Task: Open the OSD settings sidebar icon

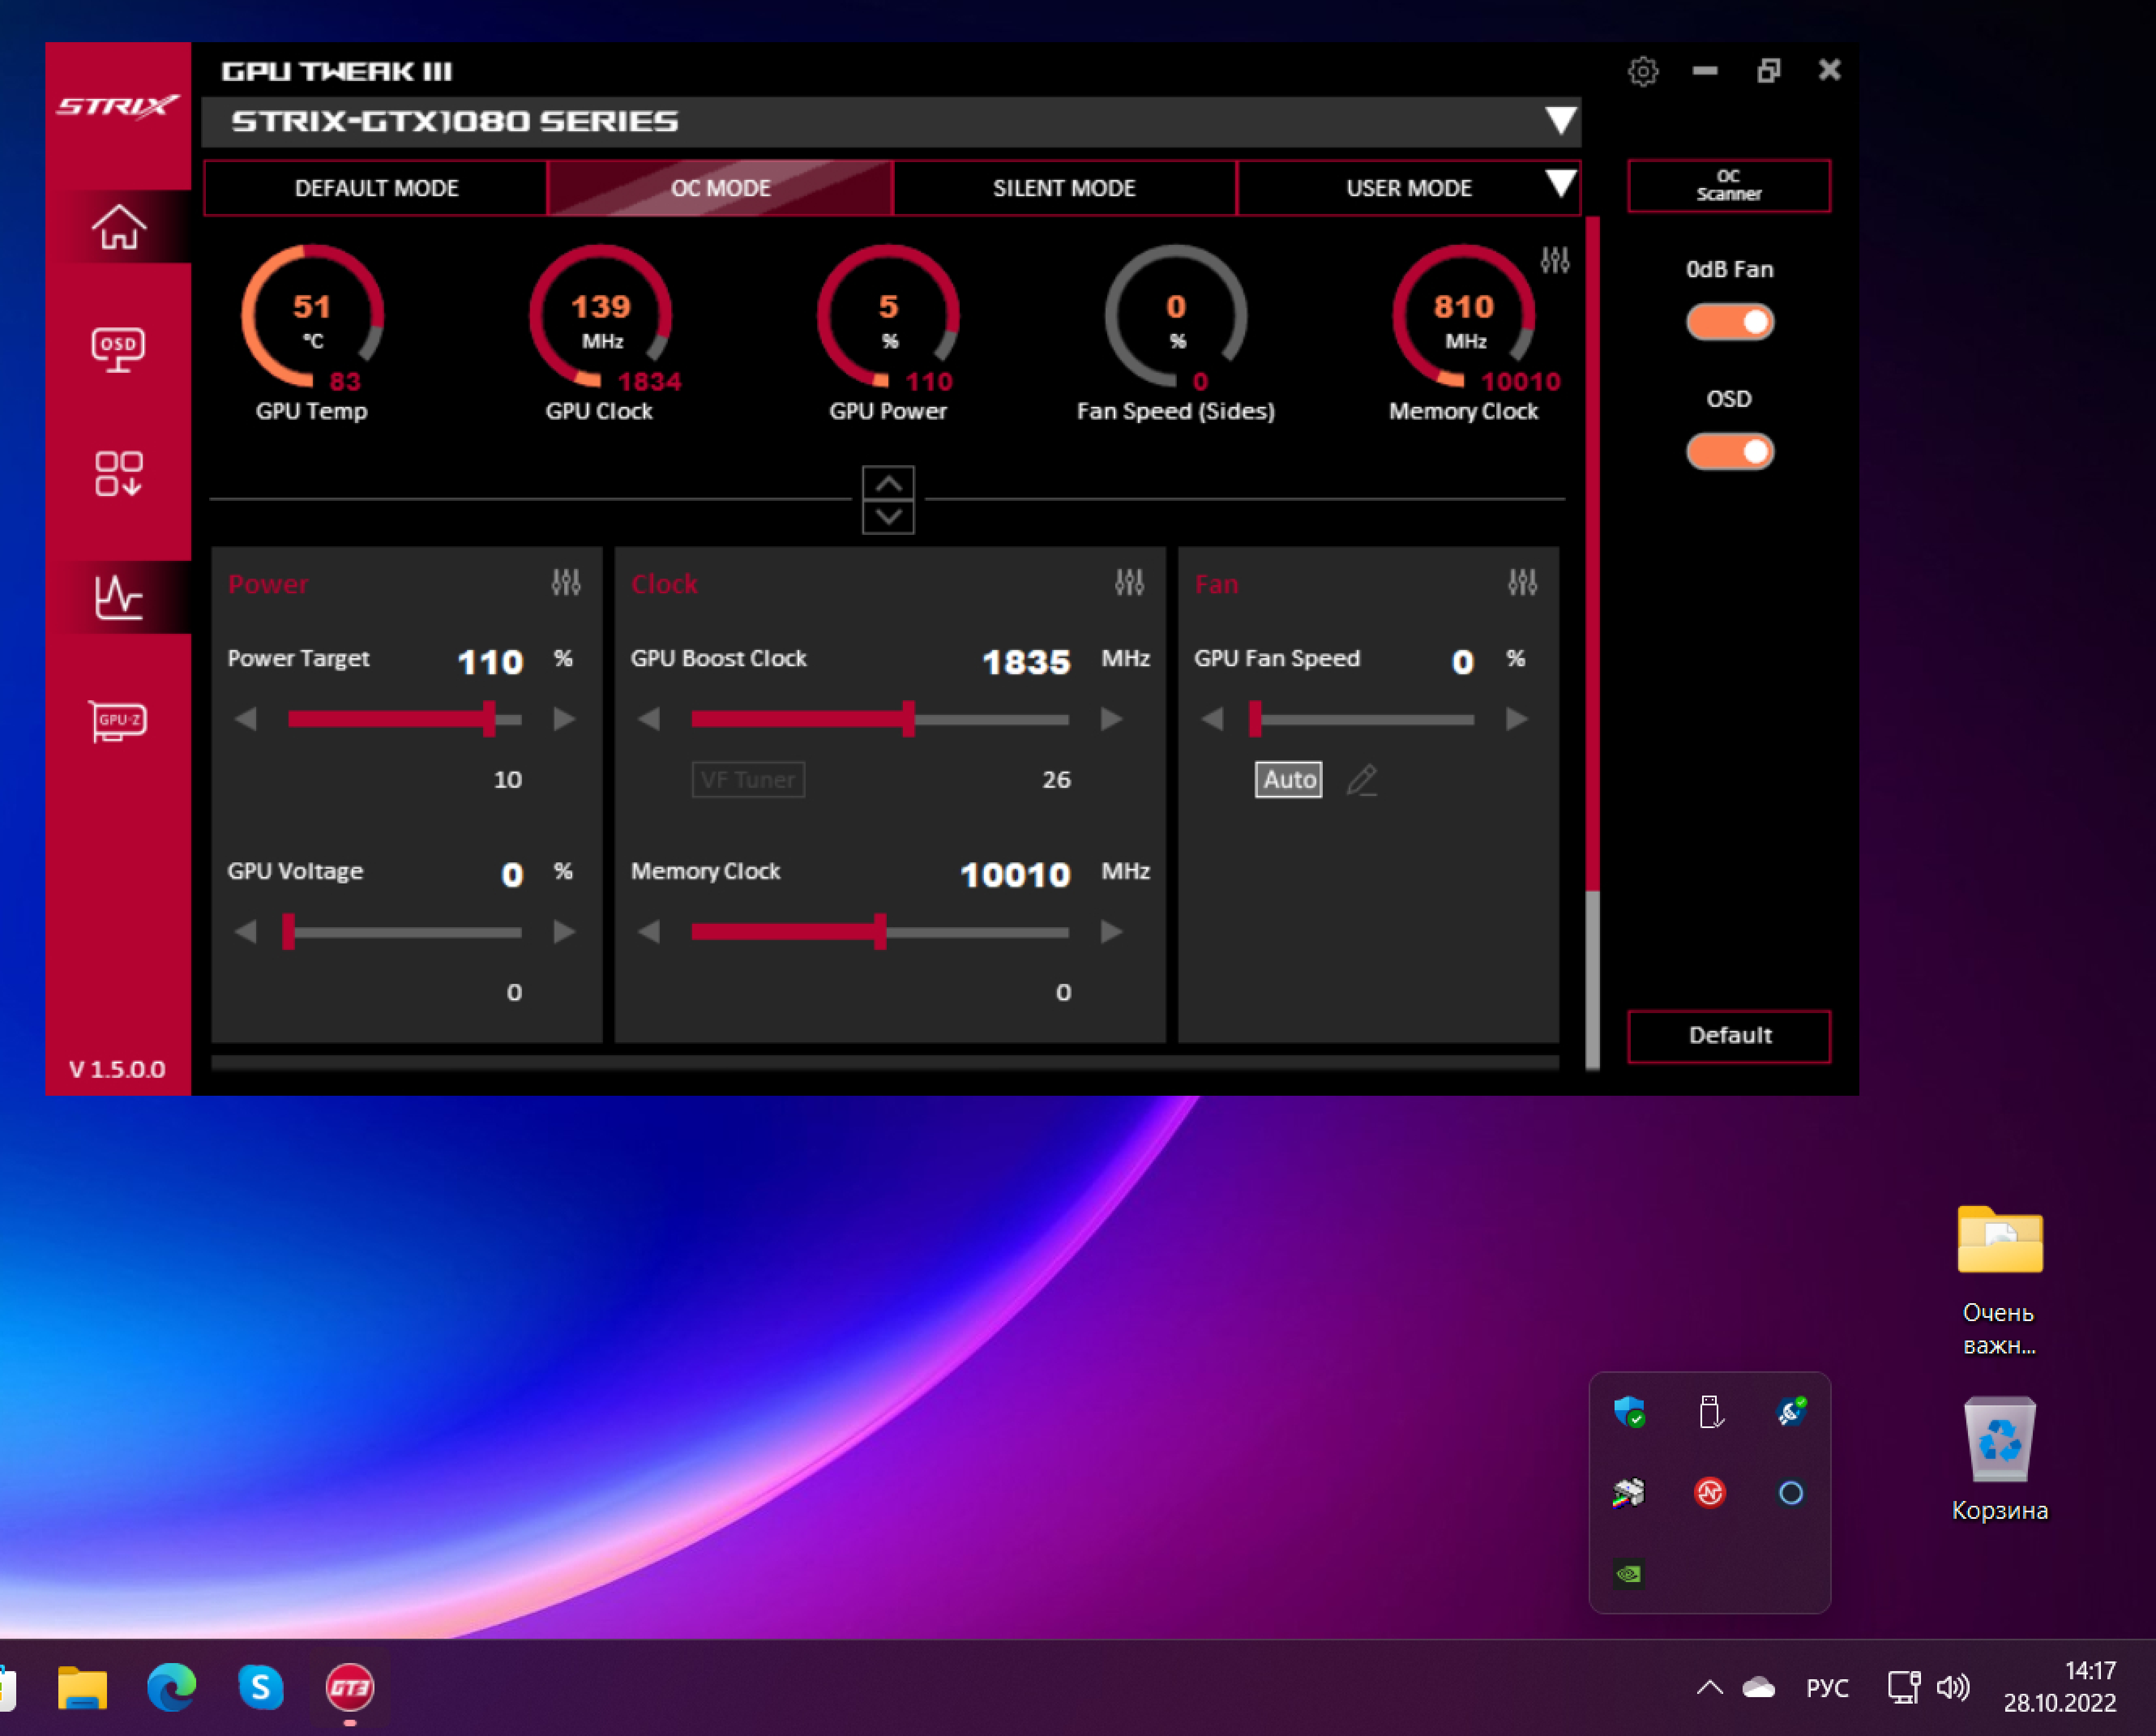Action: pyautogui.click(x=119, y=350)
